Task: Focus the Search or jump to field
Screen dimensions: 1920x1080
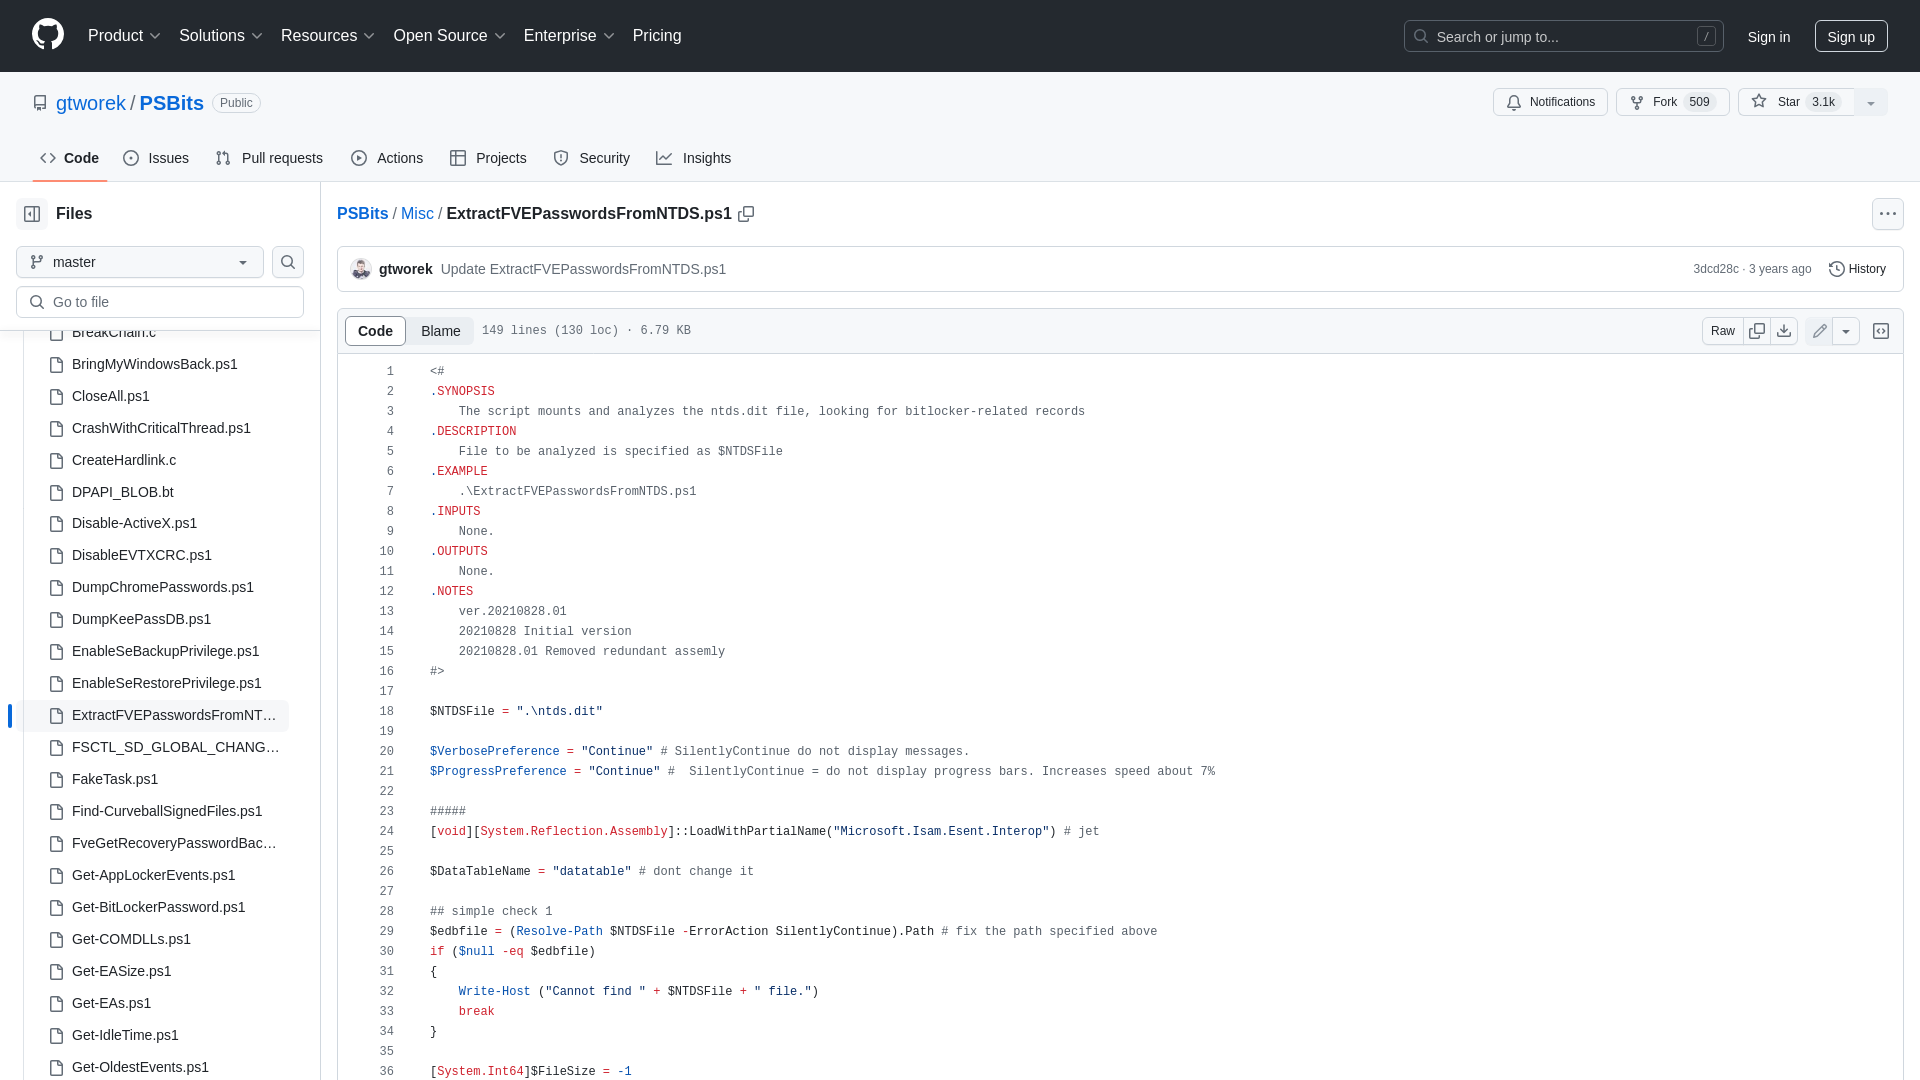Action: pos(1564,36)
